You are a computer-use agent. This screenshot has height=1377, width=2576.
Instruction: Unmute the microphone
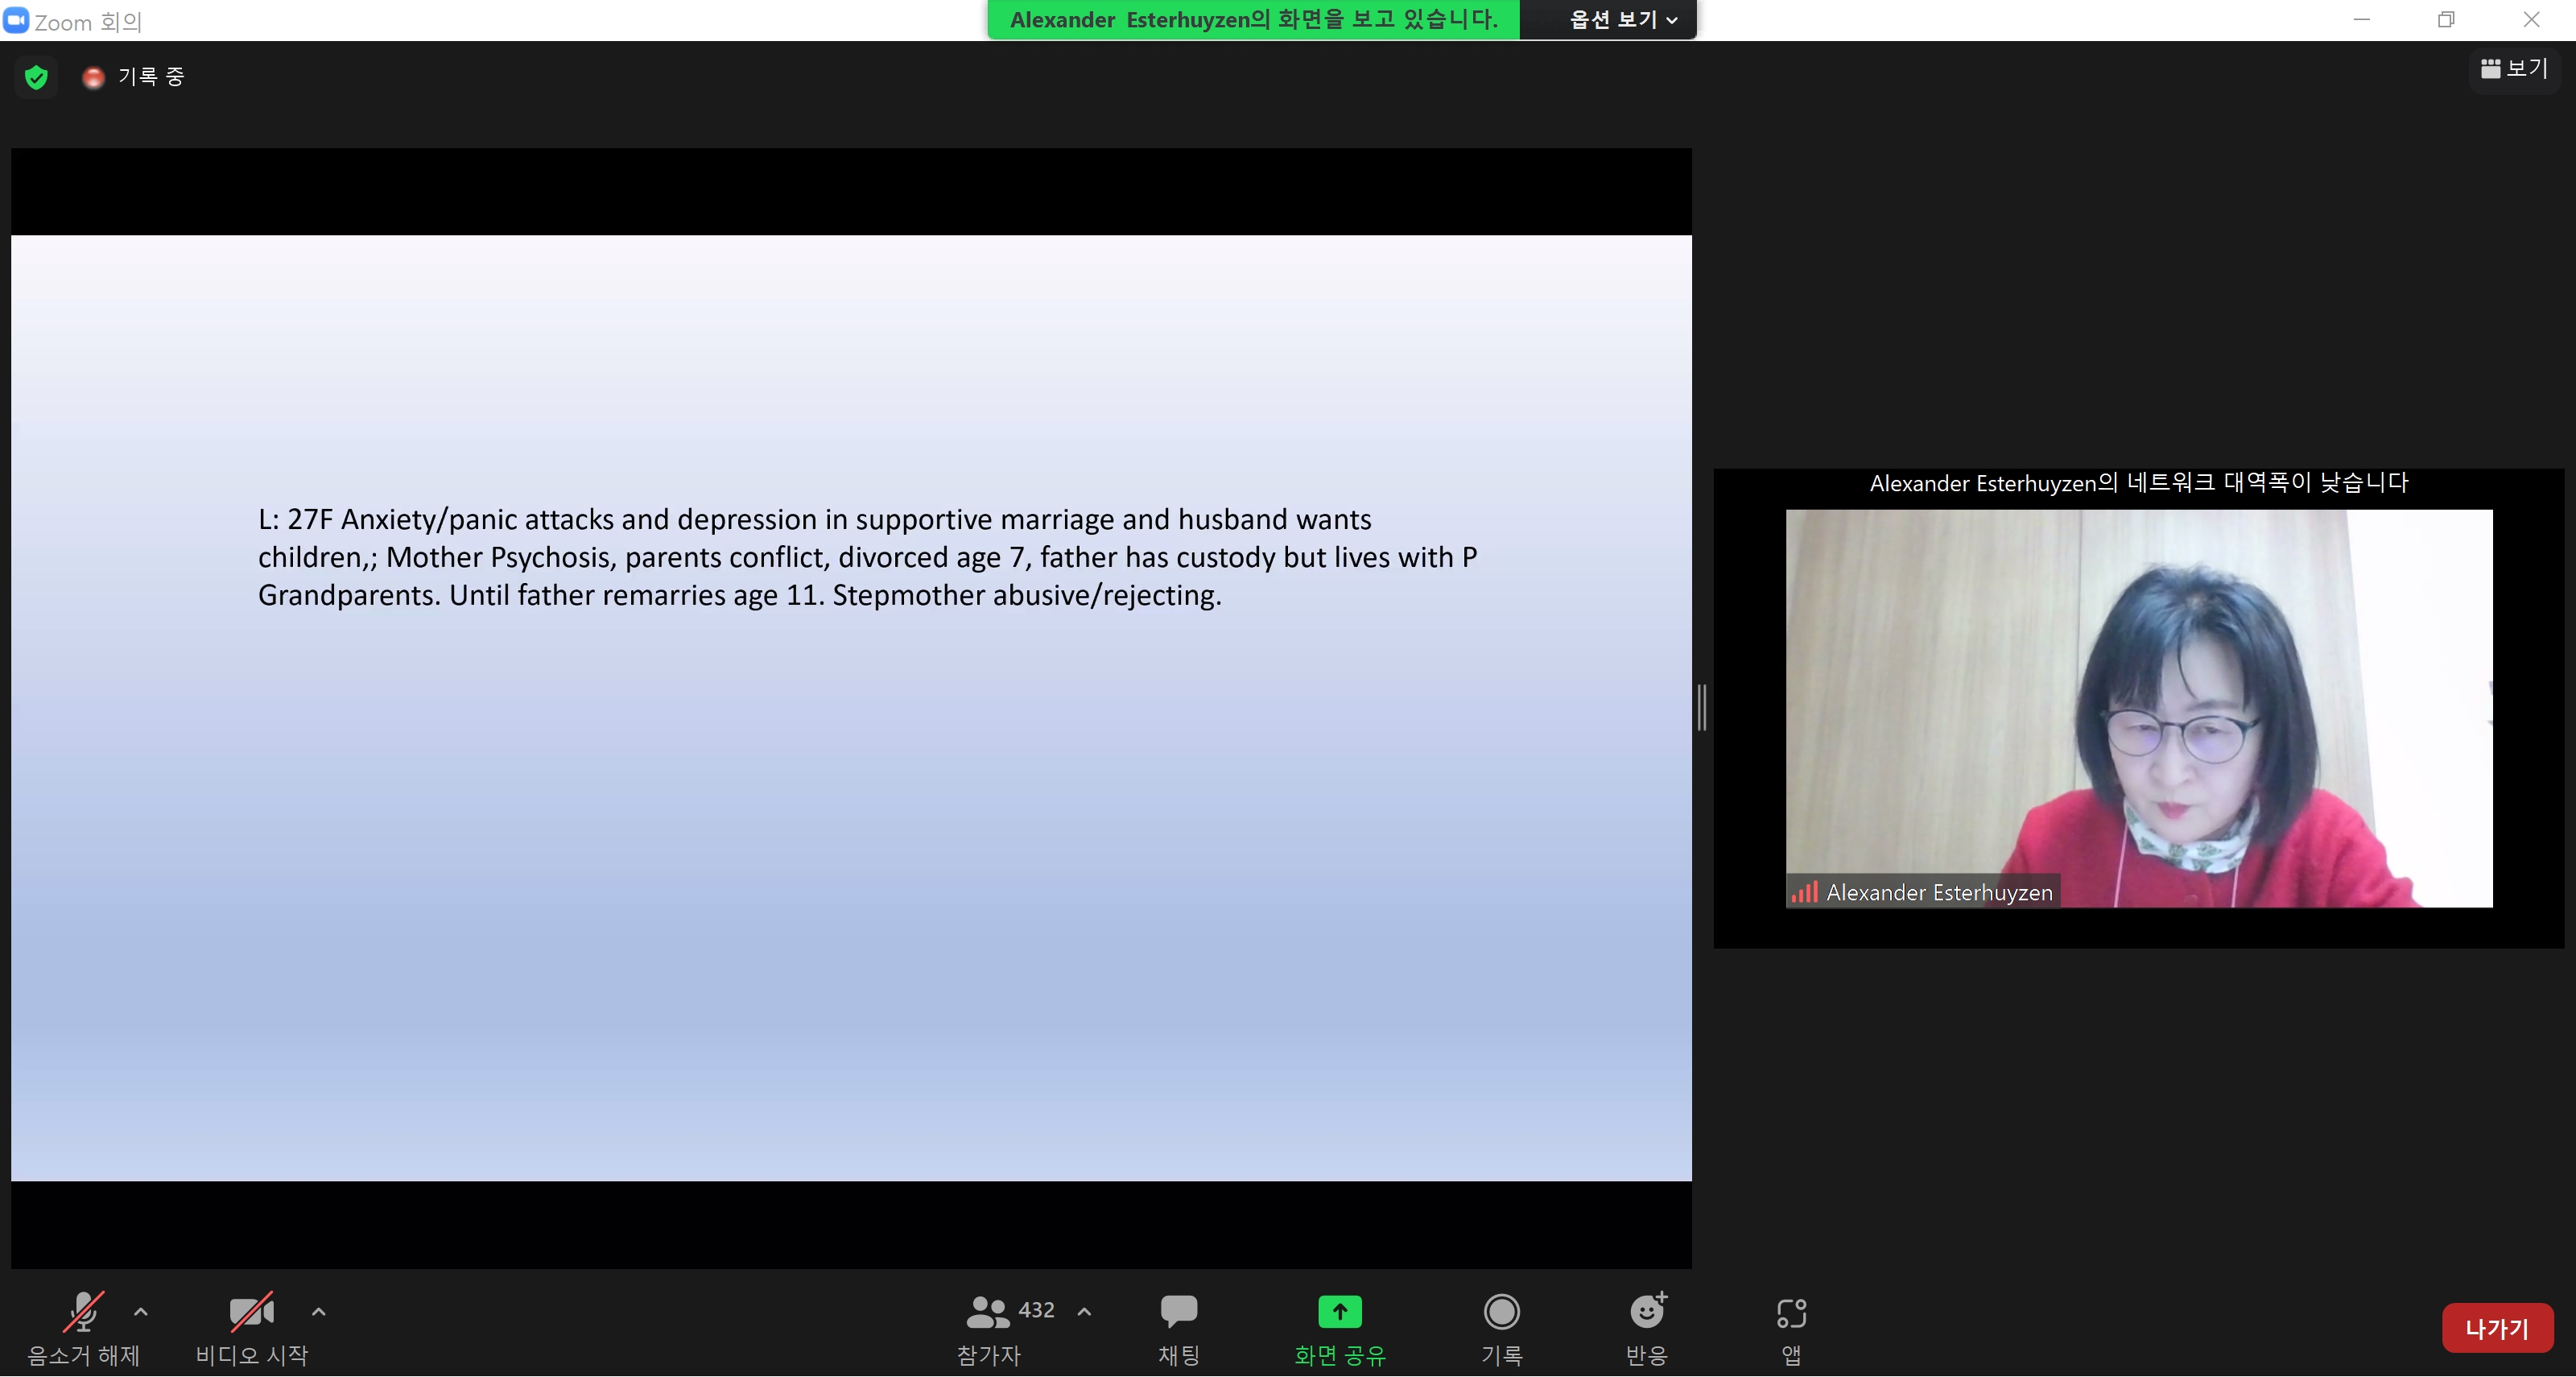(x=83, y=1329)
